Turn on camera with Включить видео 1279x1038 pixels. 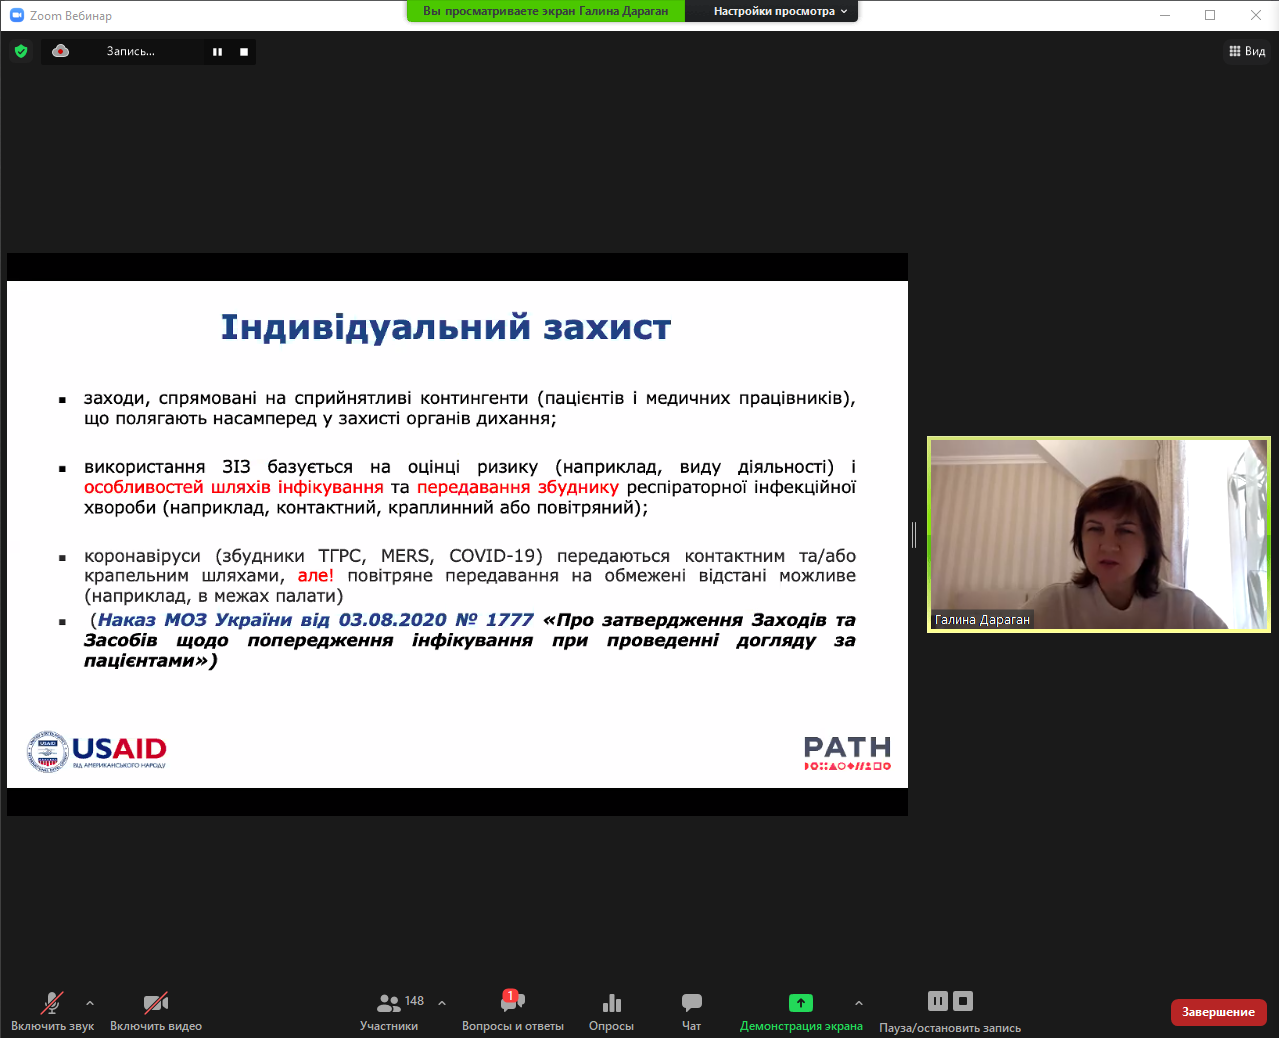(x=155, y=1003)
